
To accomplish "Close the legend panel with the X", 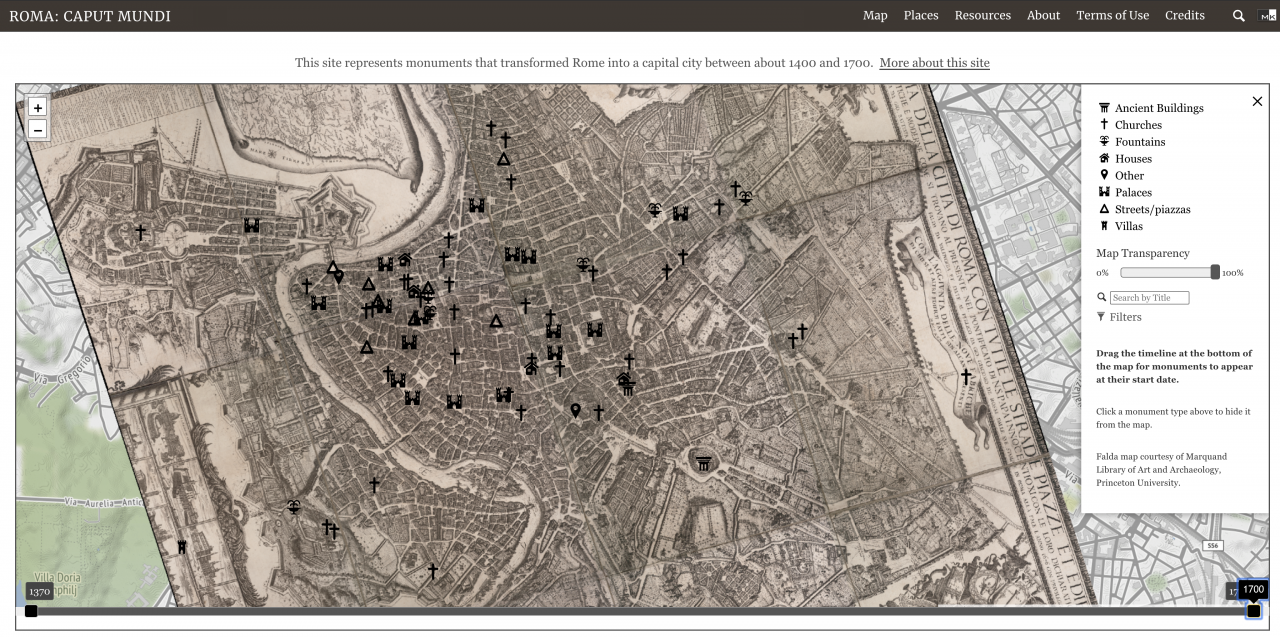I will click(x=1257, y=101).
